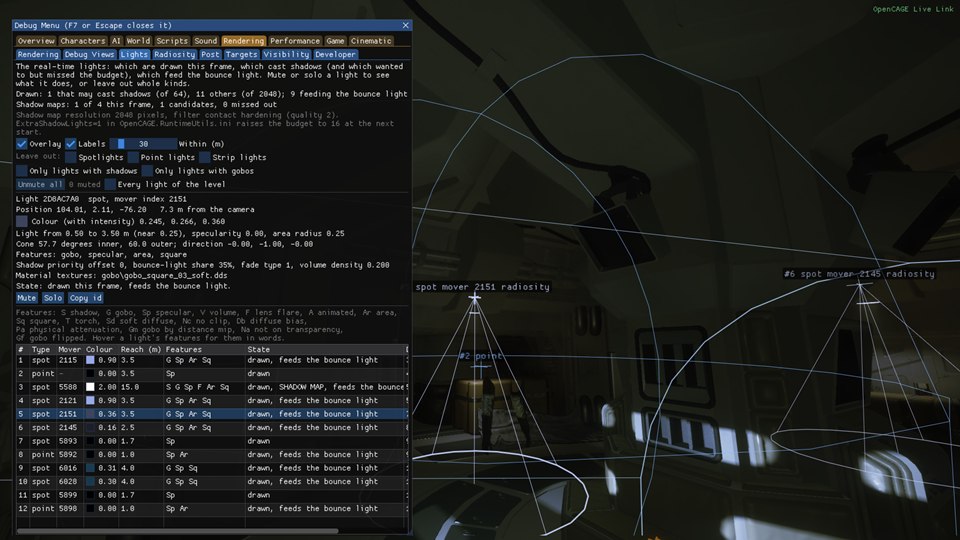
Task: Open the Performance tab
Action: point(294,41)
